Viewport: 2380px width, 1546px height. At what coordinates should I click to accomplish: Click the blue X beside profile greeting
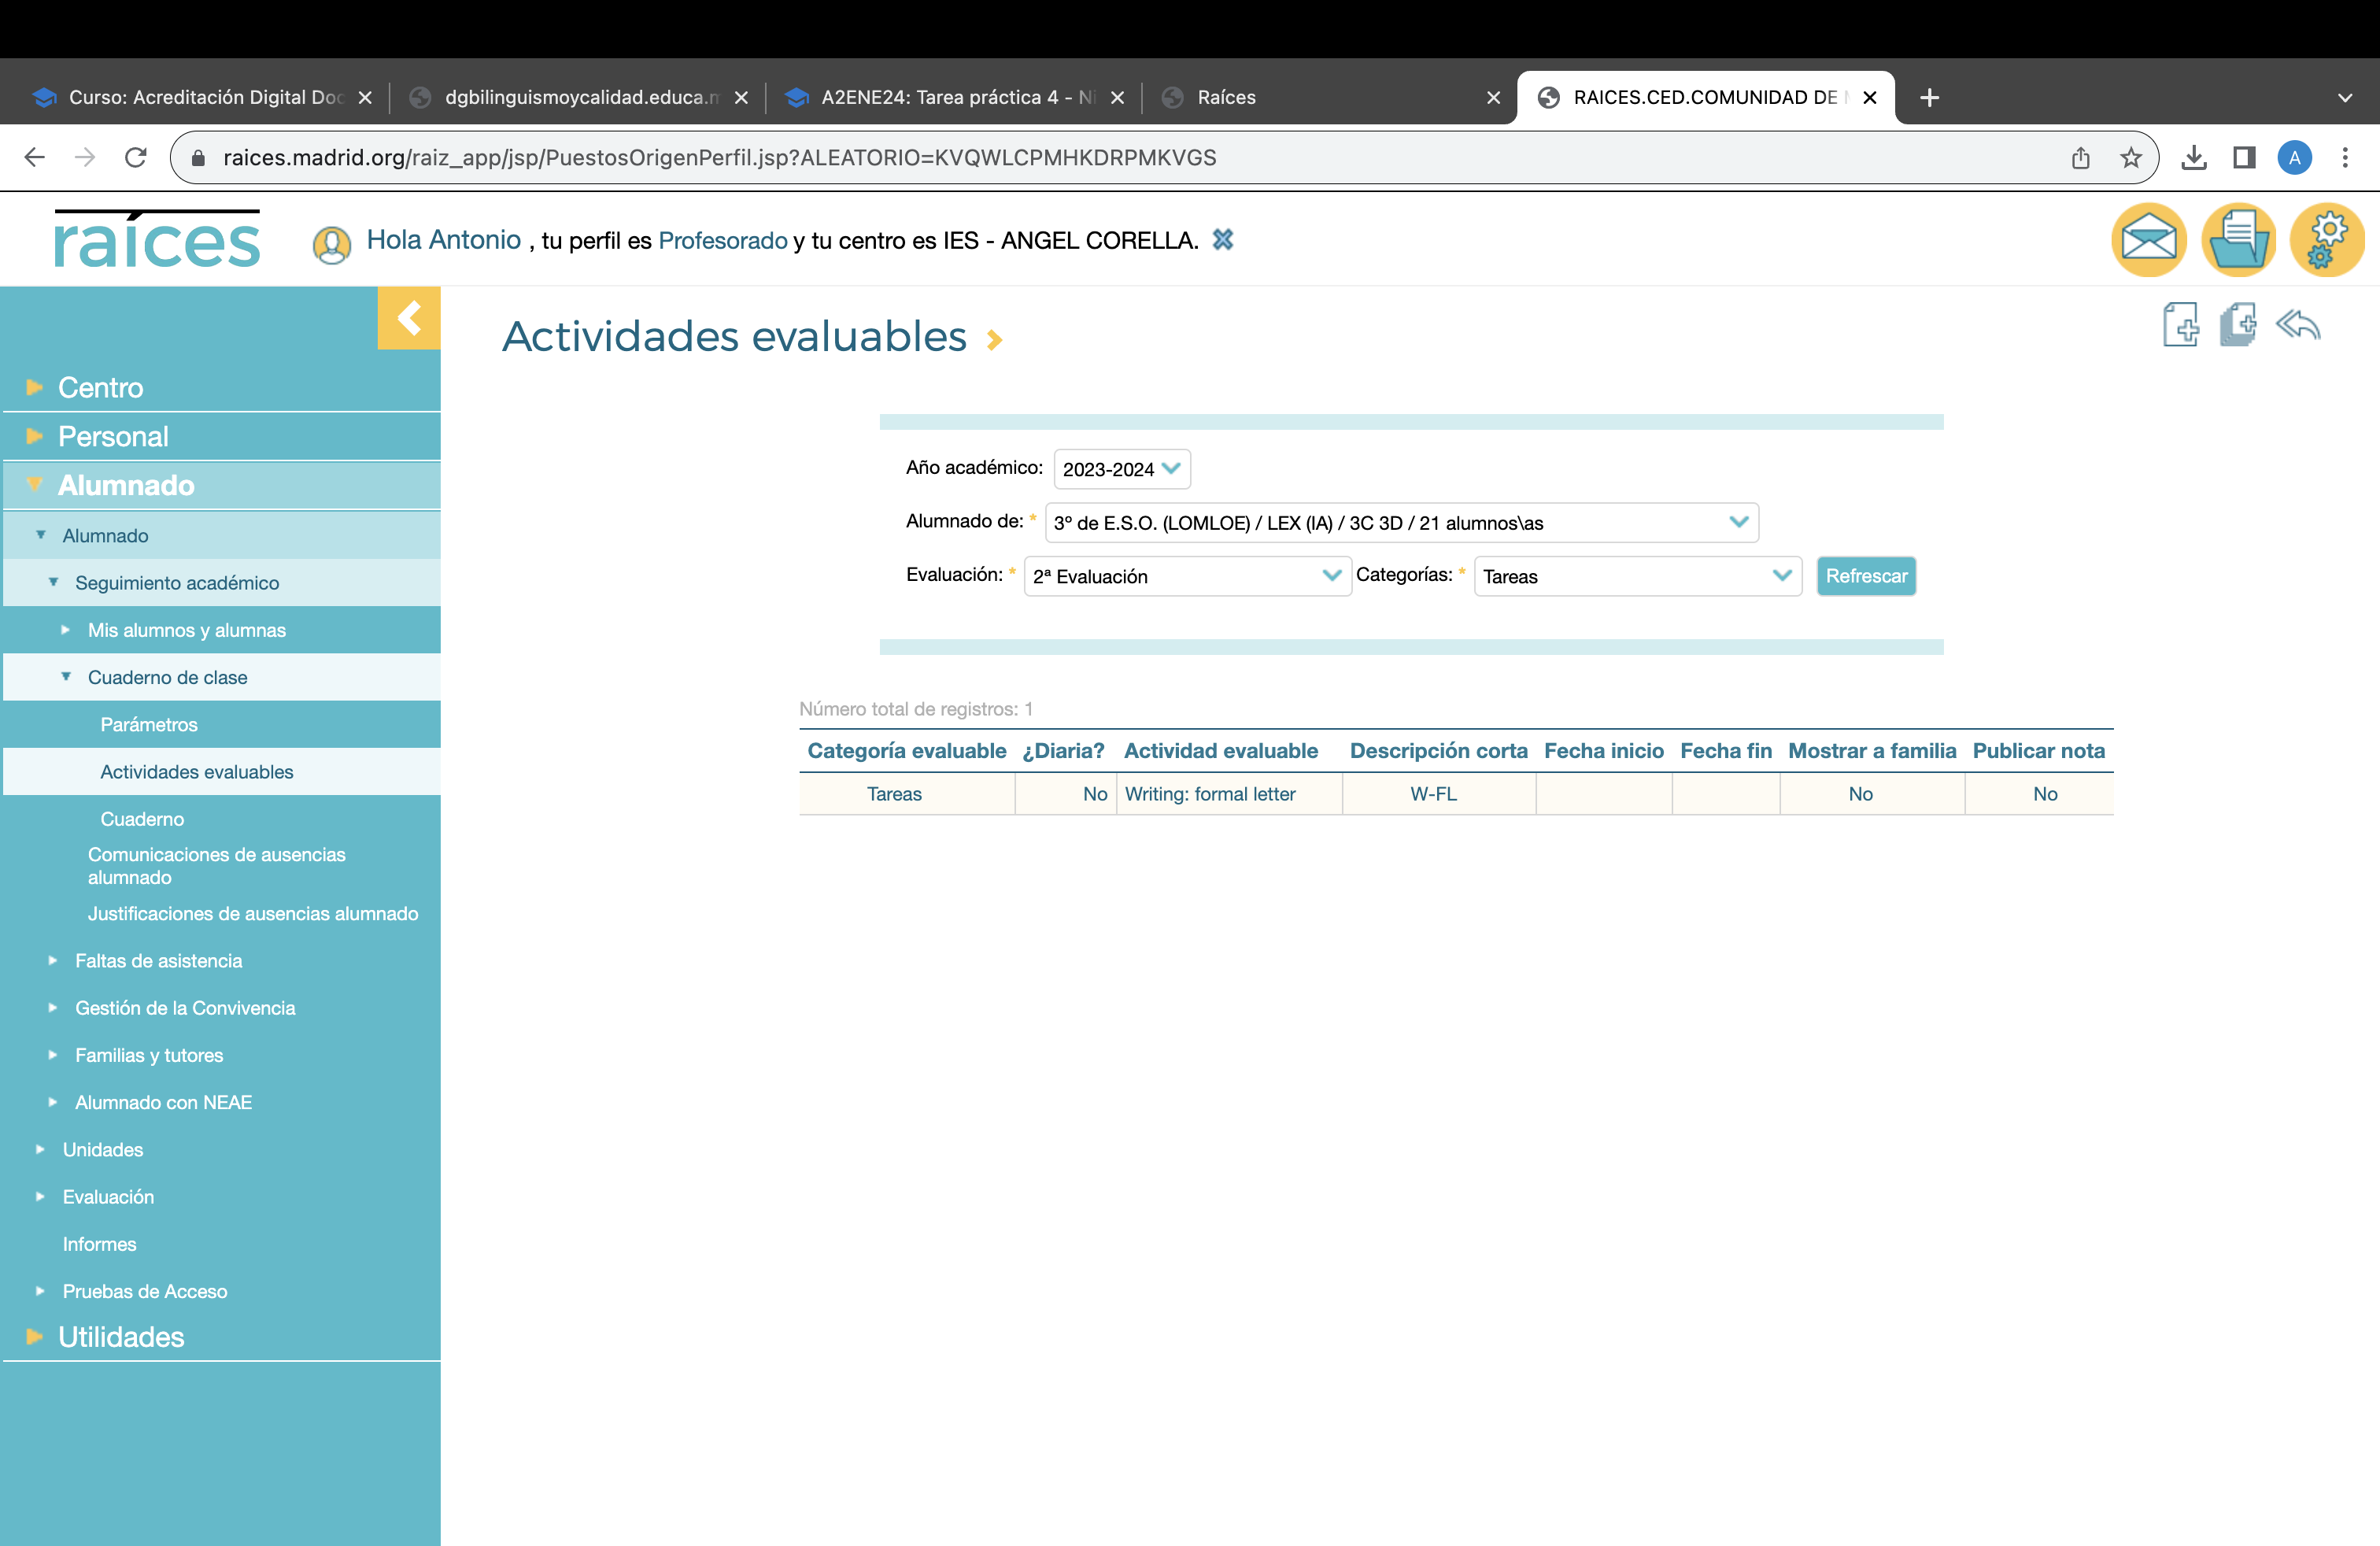pyautogui.click(x=1222, y=240)
